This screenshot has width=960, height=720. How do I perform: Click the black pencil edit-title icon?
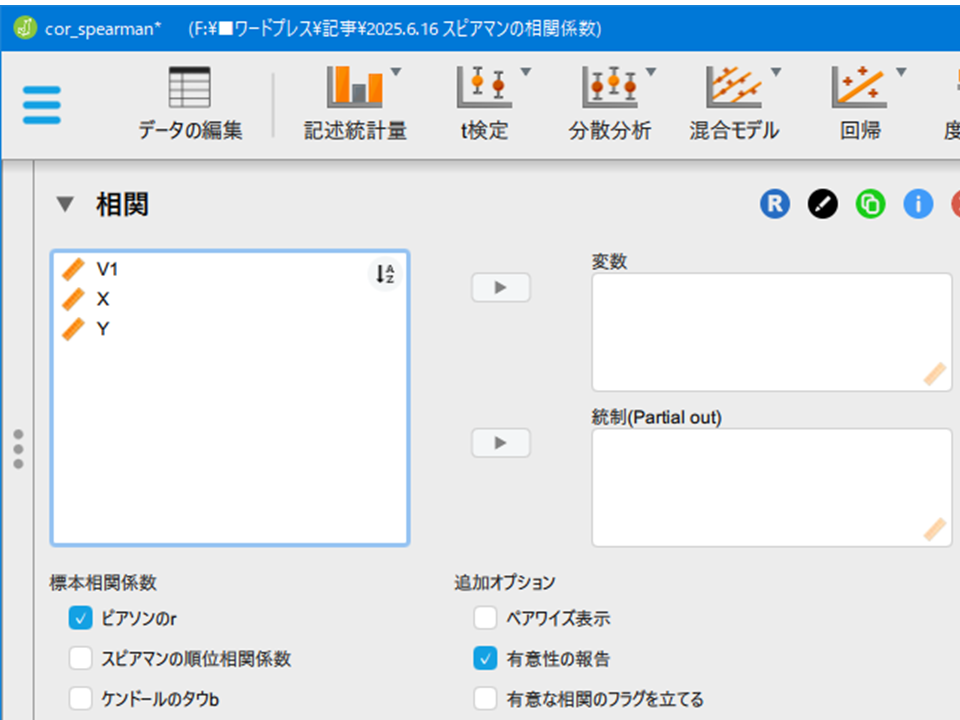point(823,204)
